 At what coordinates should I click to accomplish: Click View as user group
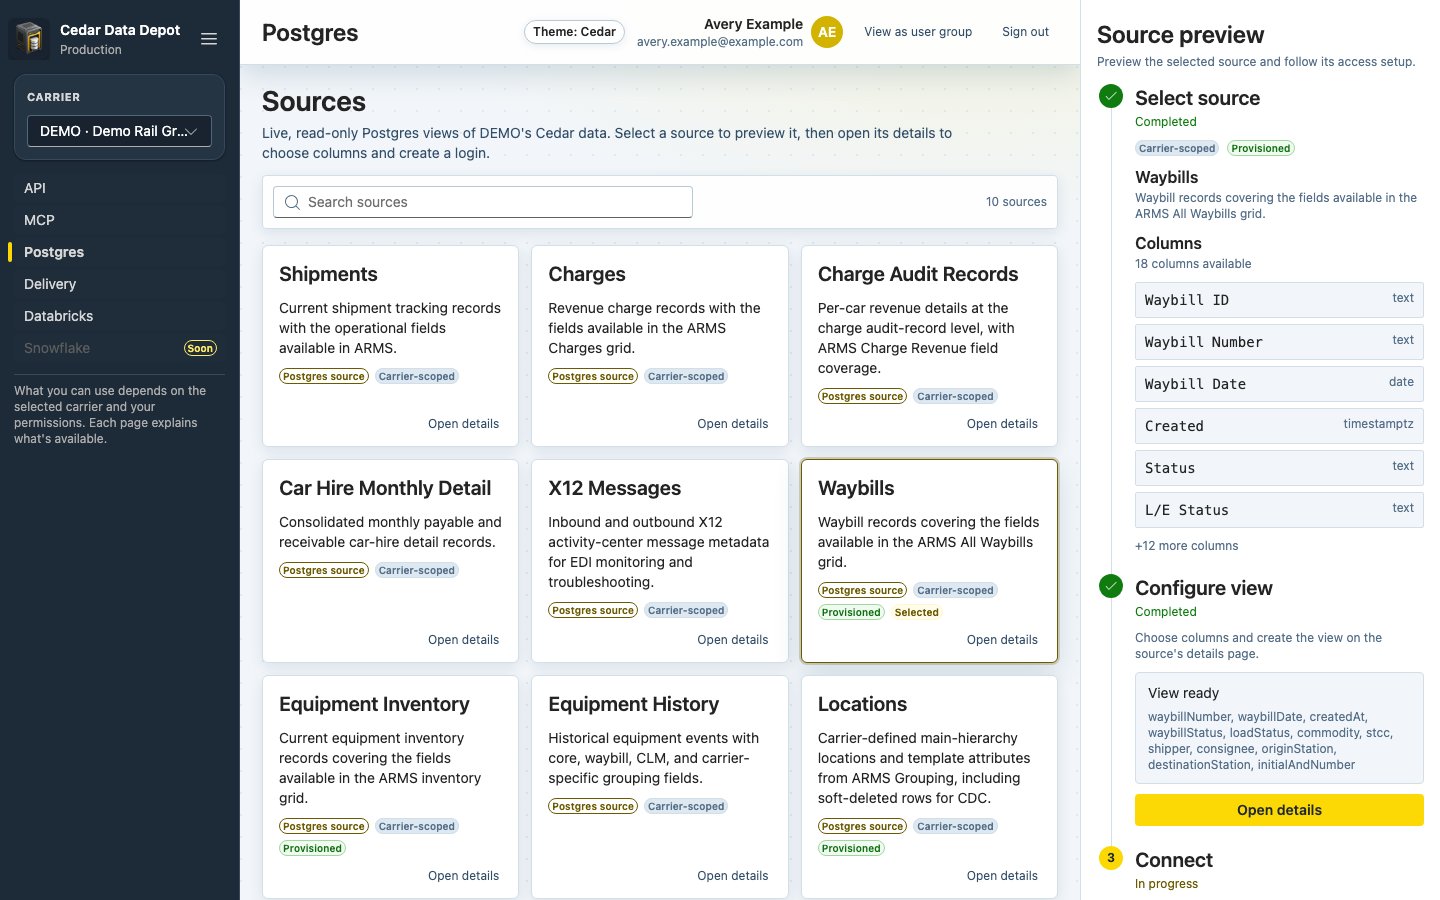point(918,32)
